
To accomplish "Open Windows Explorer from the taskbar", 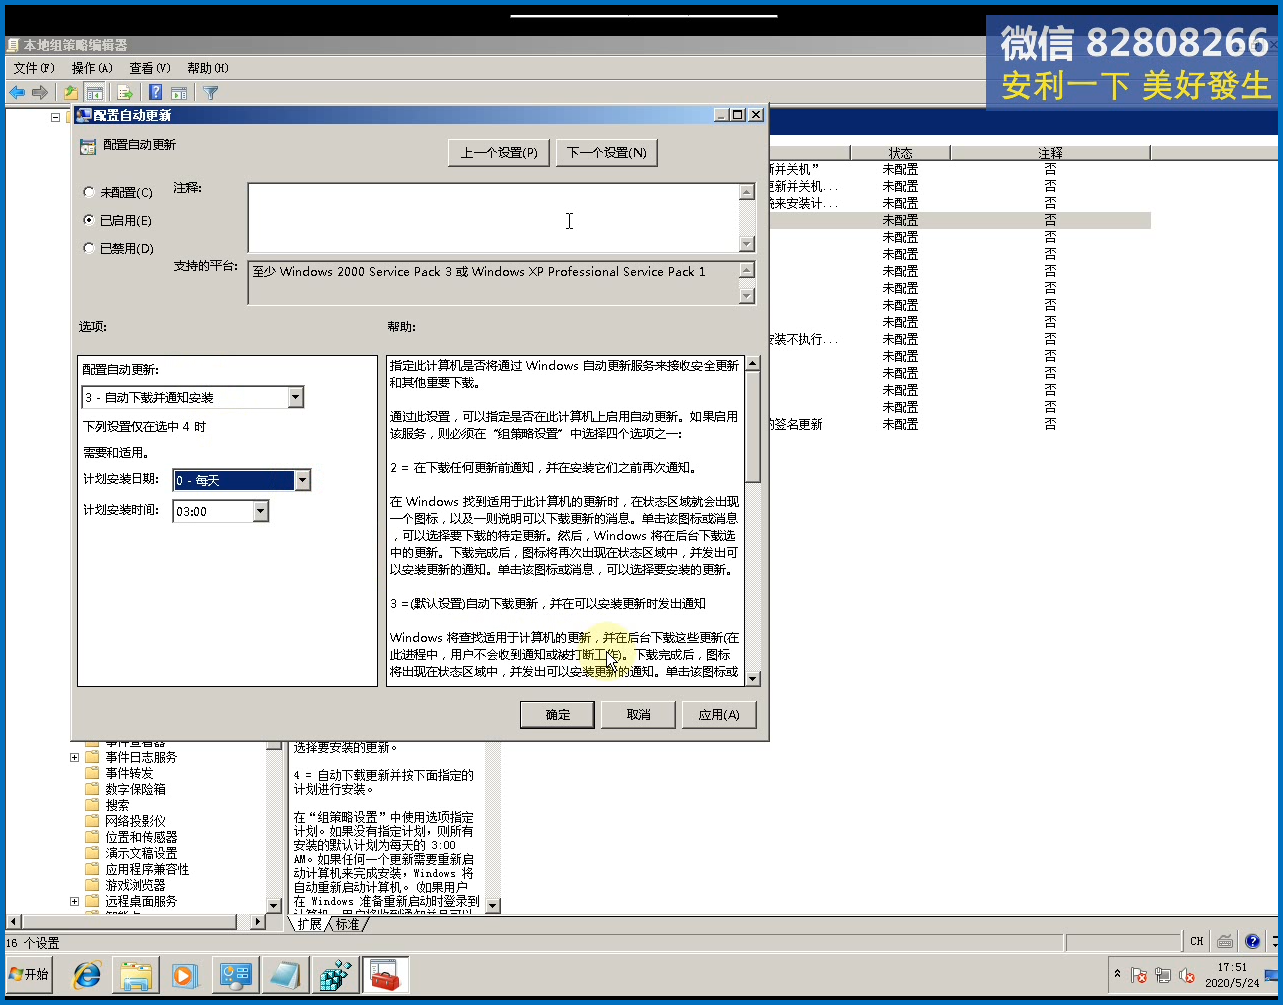I will coord(136,975).
